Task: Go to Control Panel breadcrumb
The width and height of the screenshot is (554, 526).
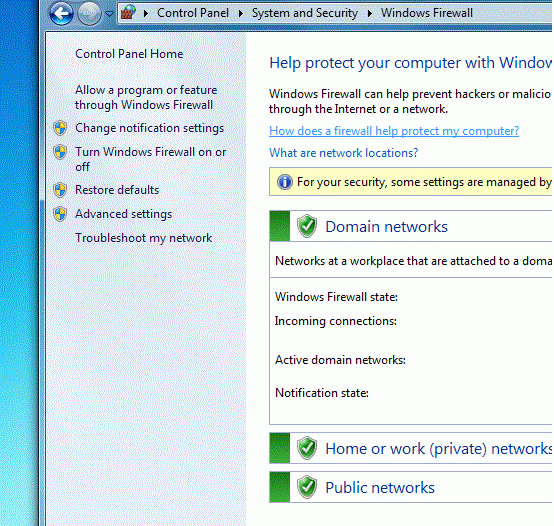Action: 193,13
